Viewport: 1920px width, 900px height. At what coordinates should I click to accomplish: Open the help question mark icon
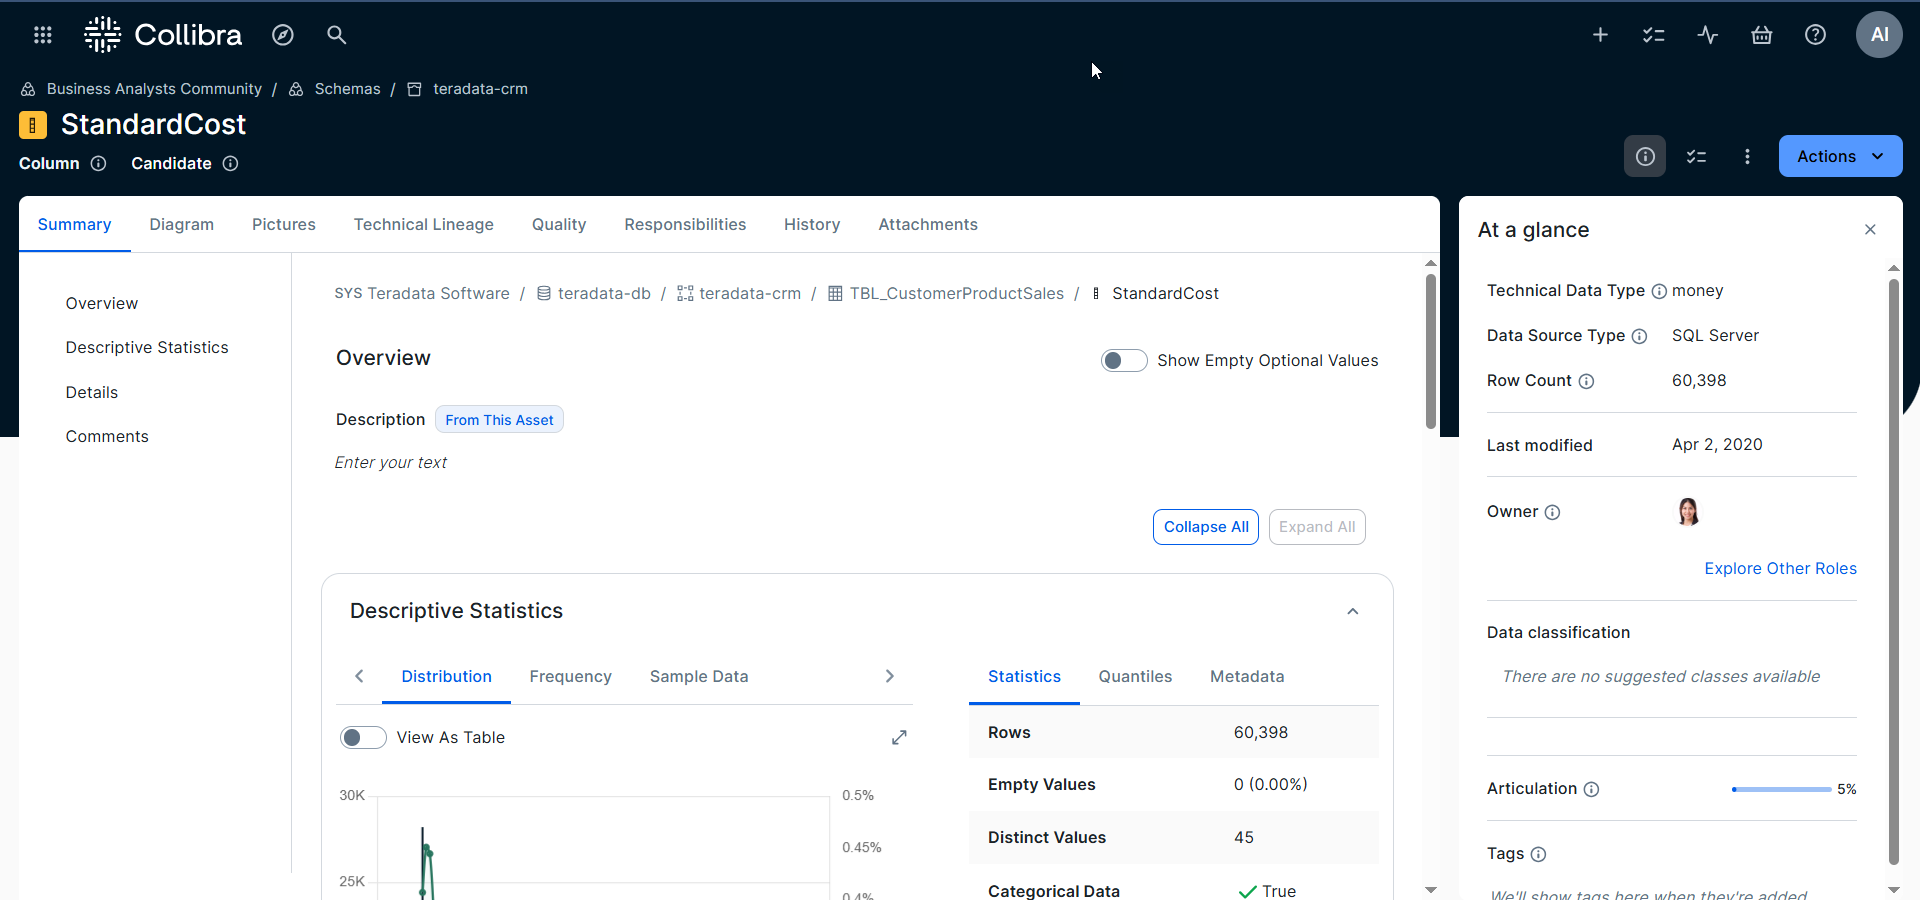[x=1815, y=35]
